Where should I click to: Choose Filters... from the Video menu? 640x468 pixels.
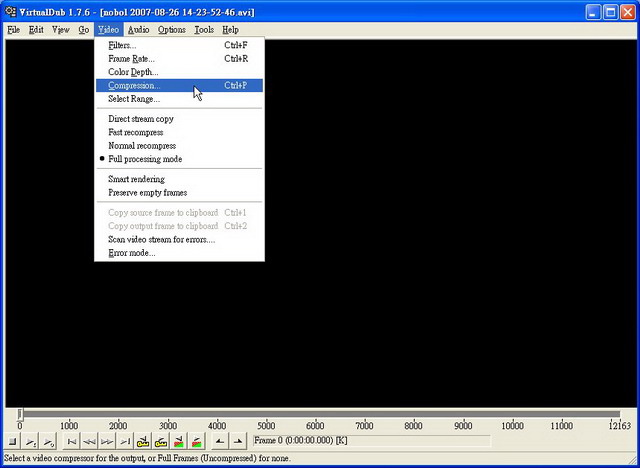tap(179, 45)
